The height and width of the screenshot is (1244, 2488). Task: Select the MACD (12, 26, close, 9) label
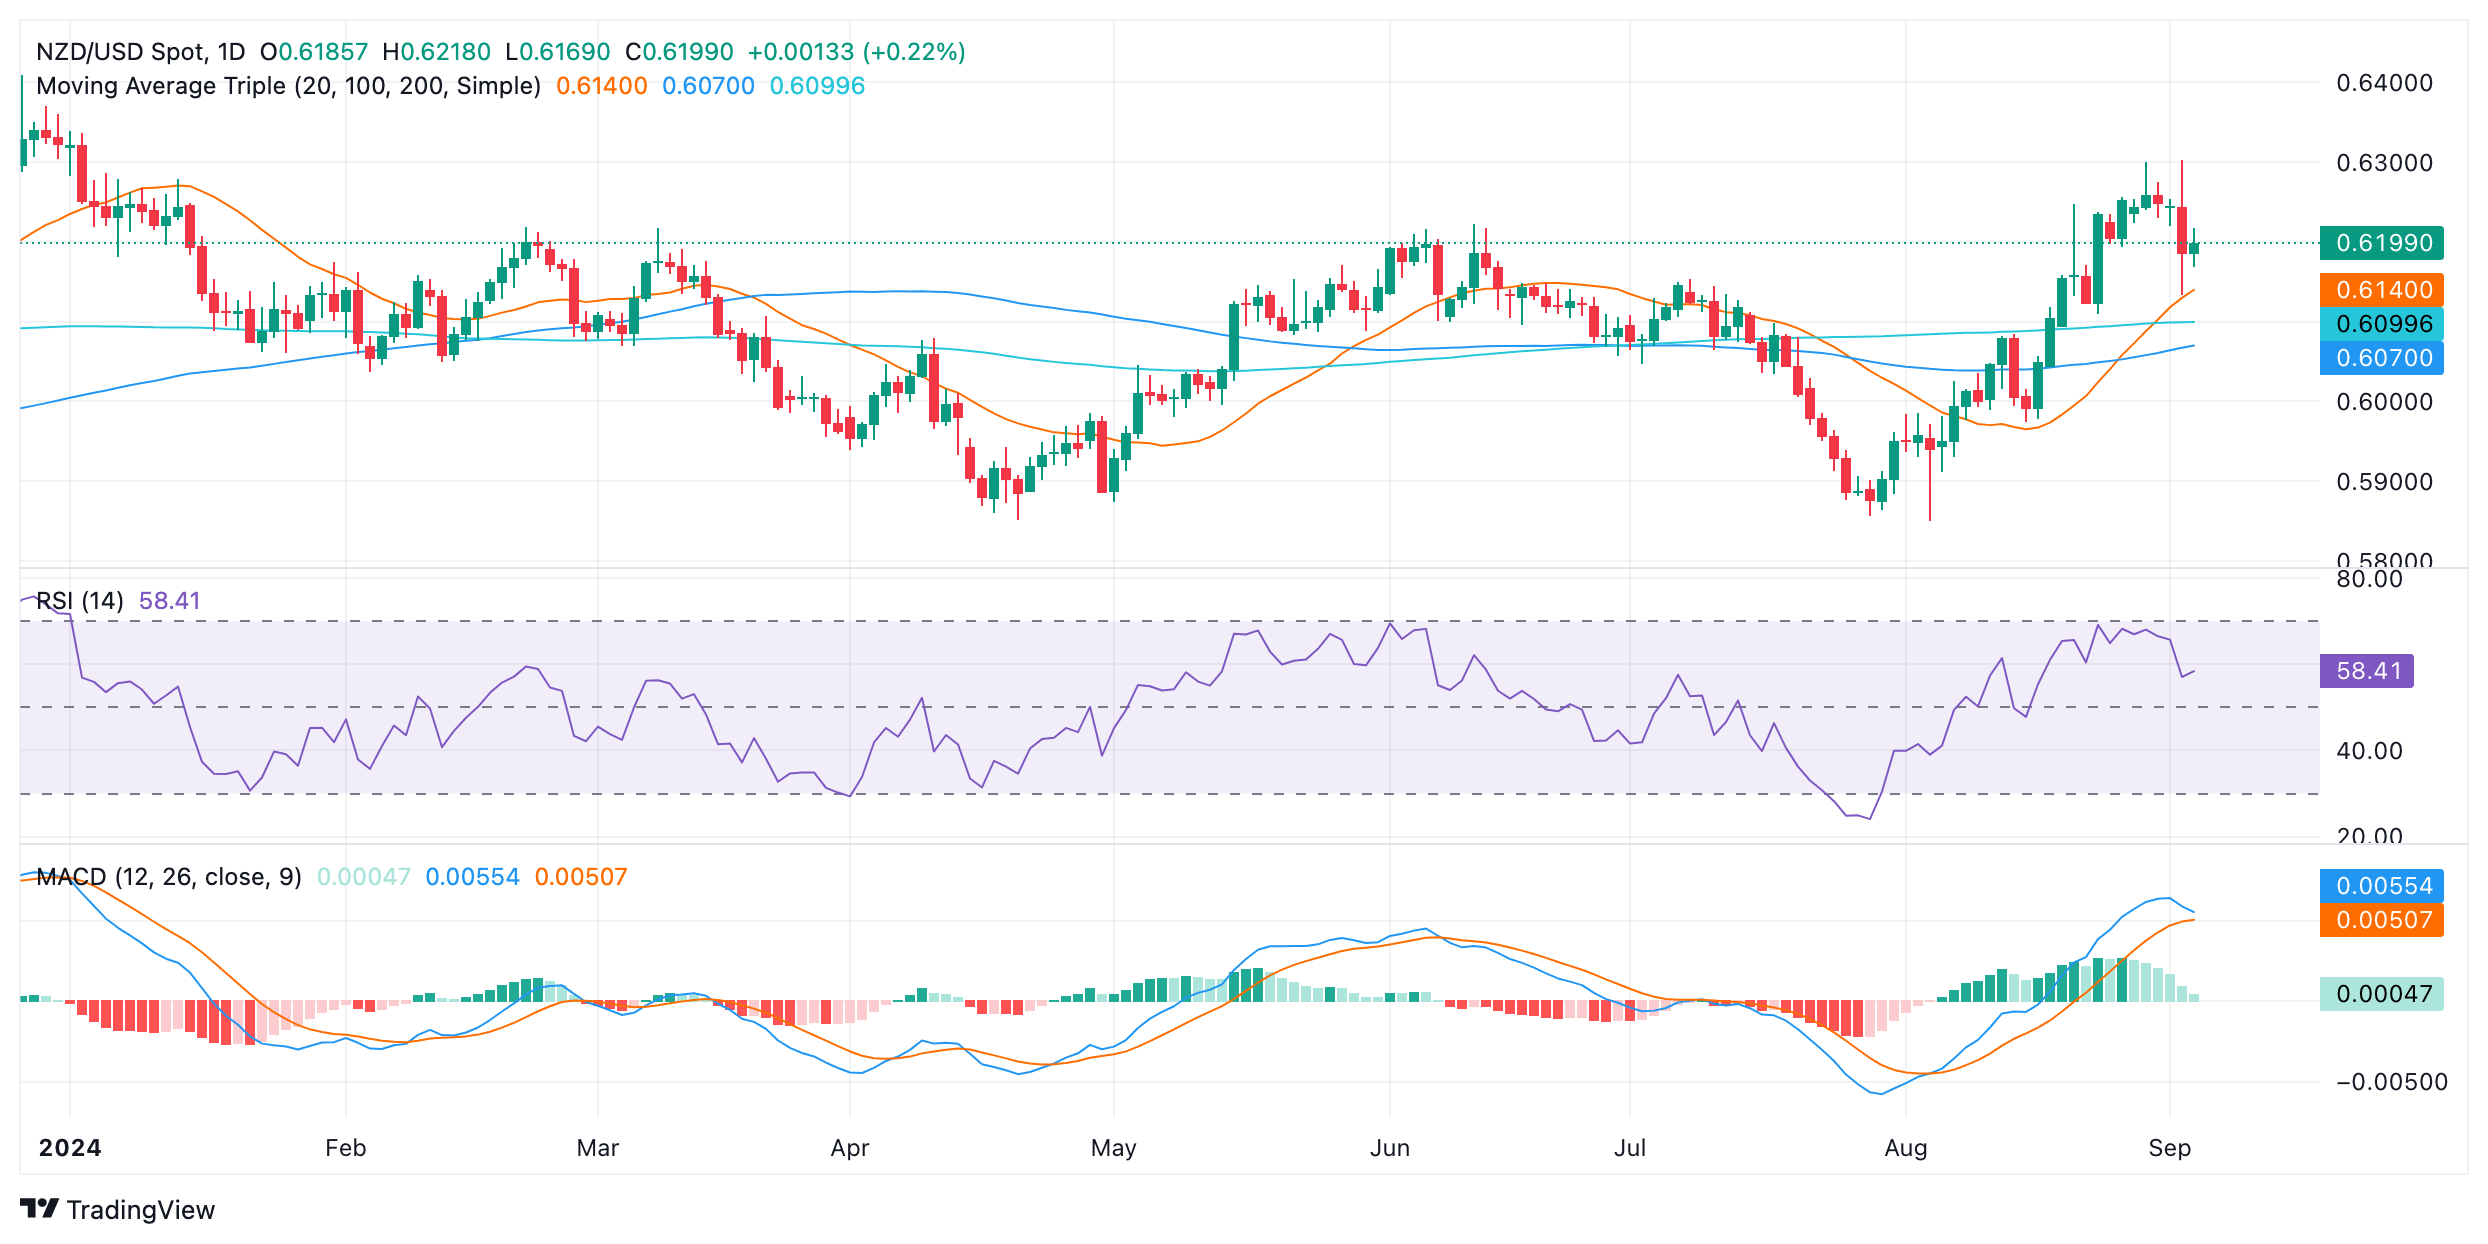point(168,877)
